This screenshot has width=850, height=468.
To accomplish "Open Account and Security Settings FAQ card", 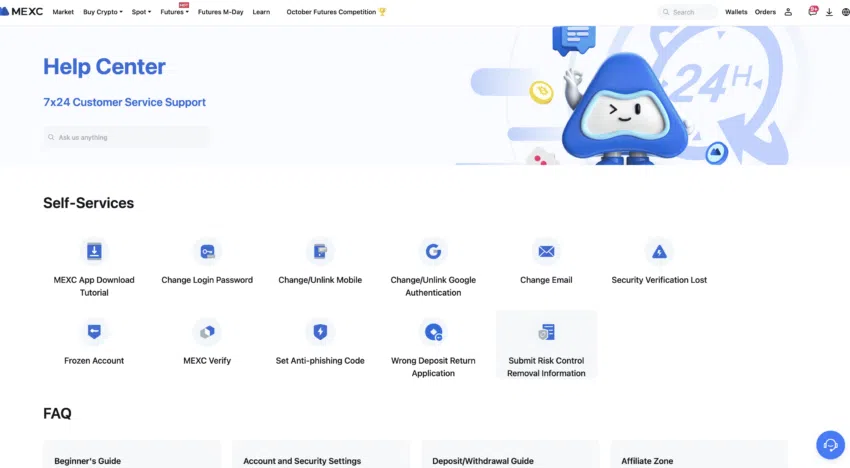I will point(321,454).
